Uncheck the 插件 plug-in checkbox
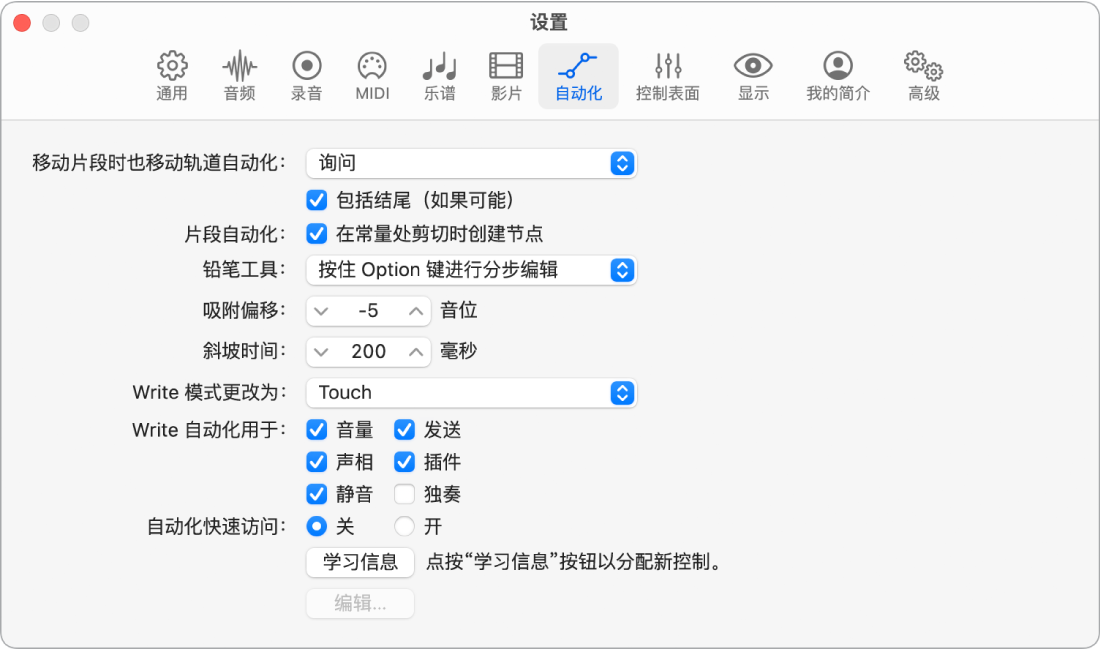 [x=404, y=461]
